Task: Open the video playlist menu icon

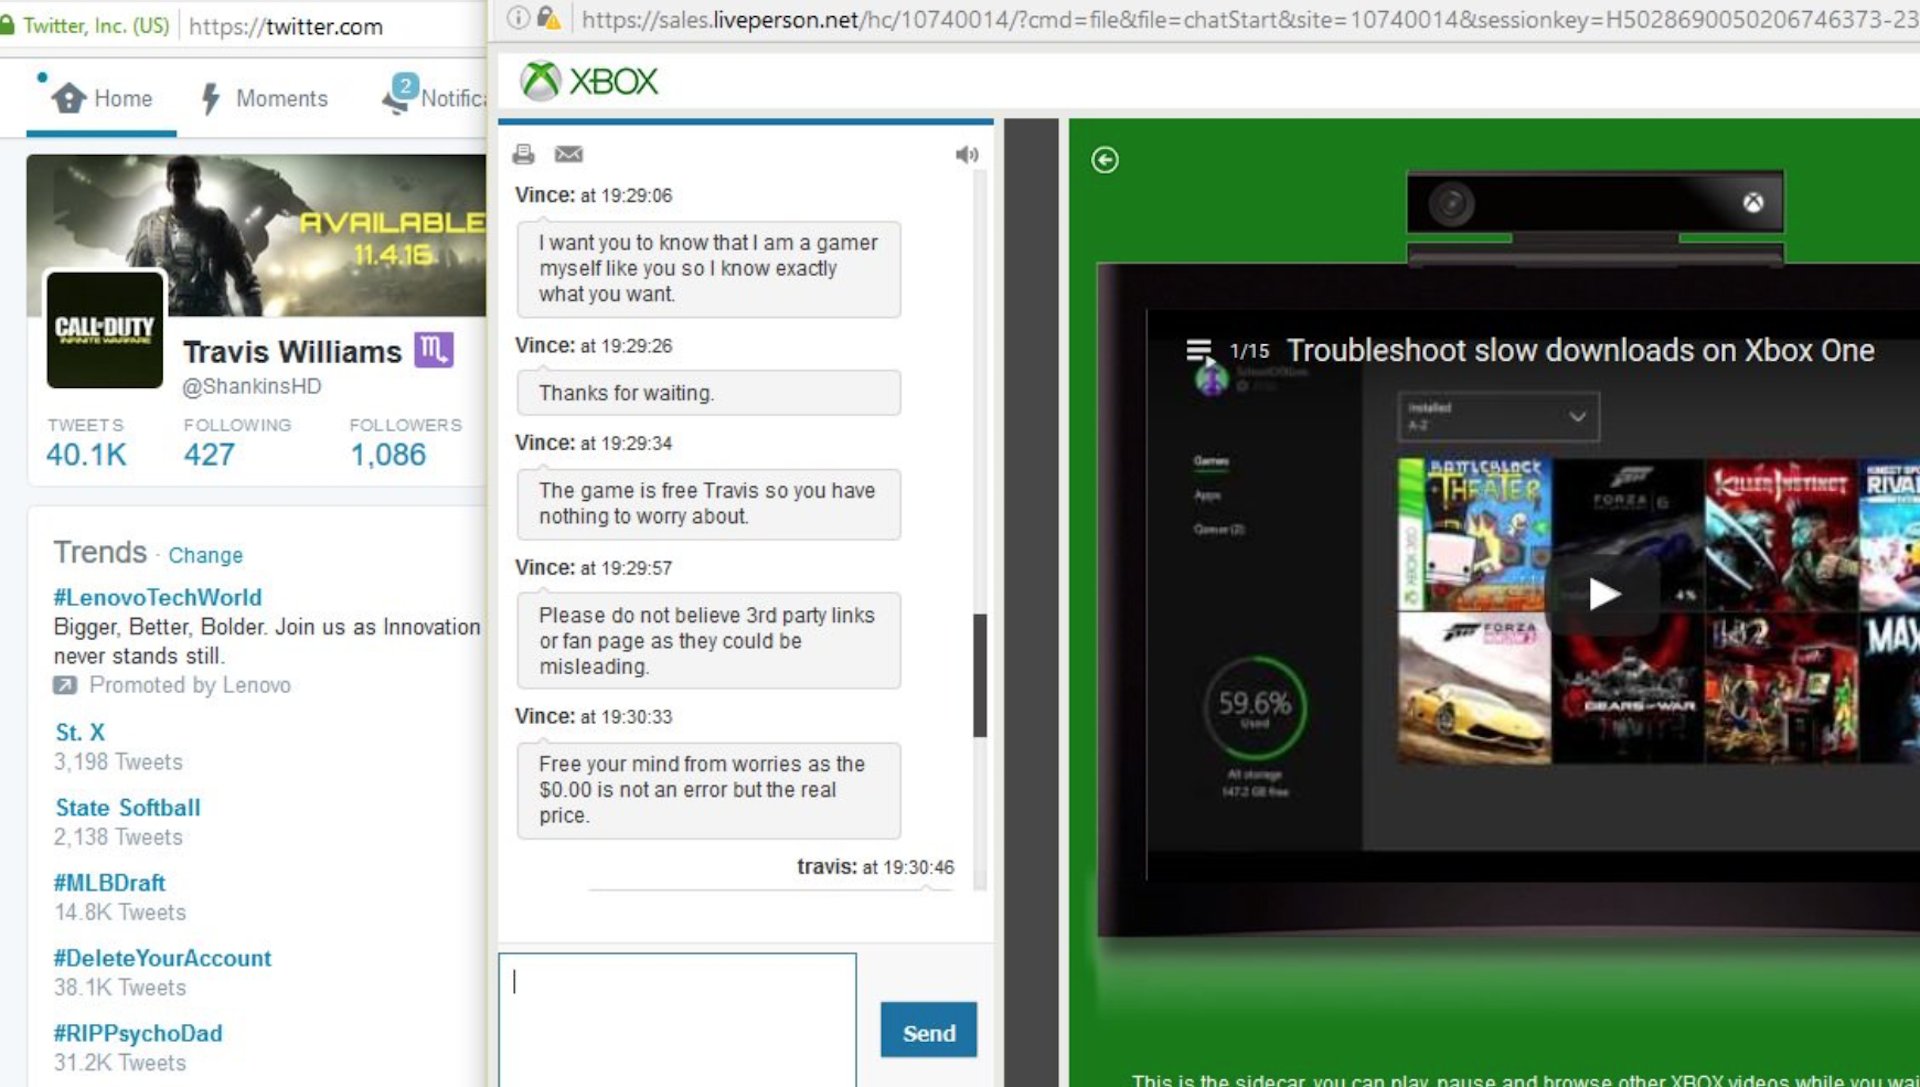Action: coord(1198,350)
